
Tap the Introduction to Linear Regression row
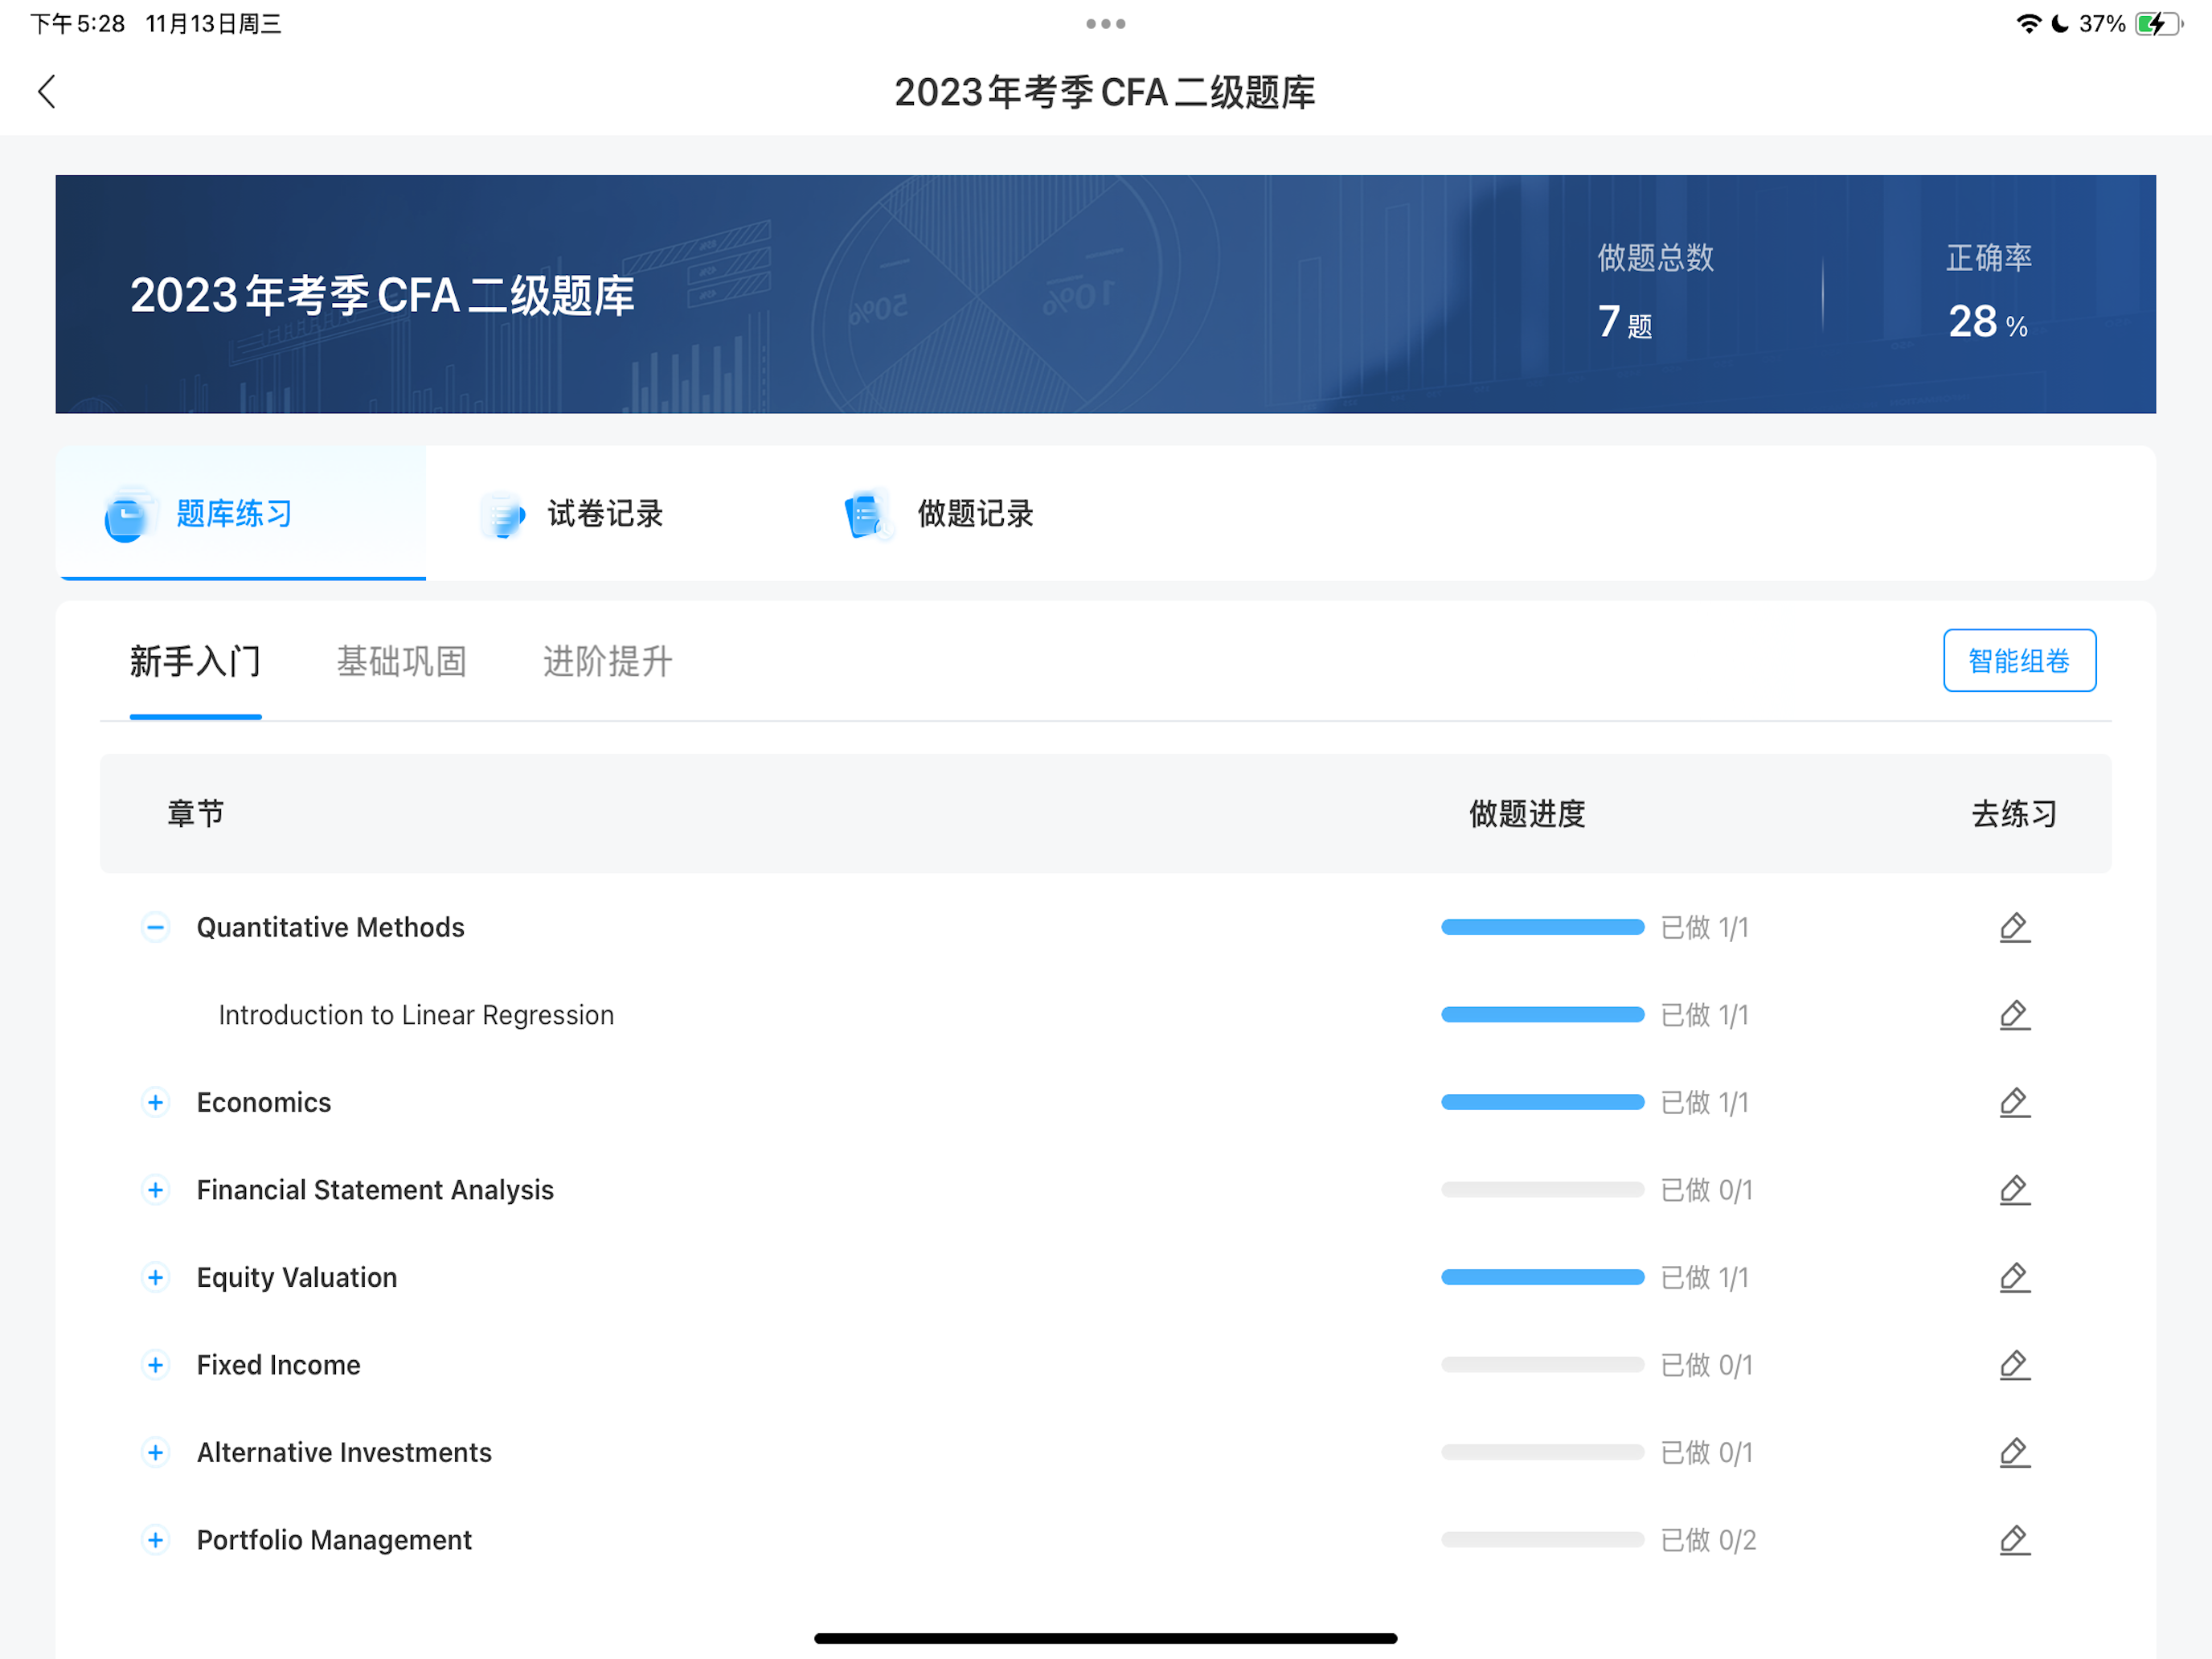[x=1106, y=1015]
